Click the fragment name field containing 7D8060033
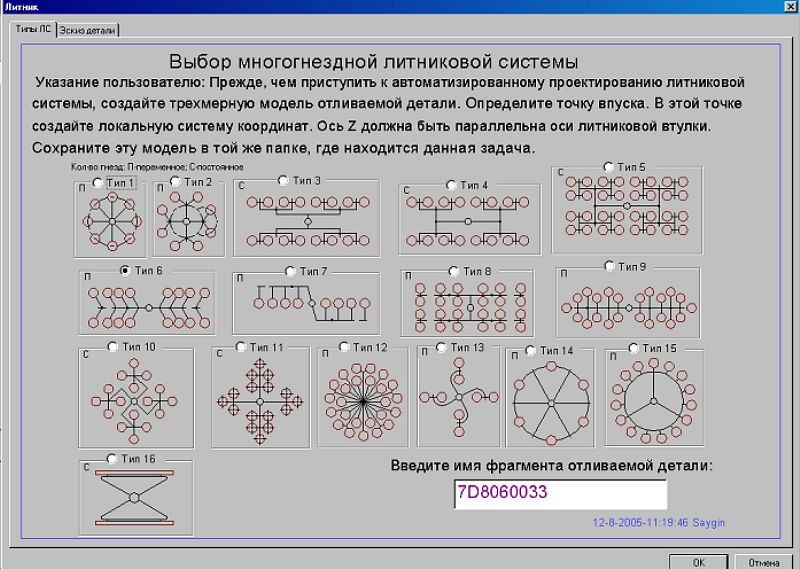 (559, 494)
